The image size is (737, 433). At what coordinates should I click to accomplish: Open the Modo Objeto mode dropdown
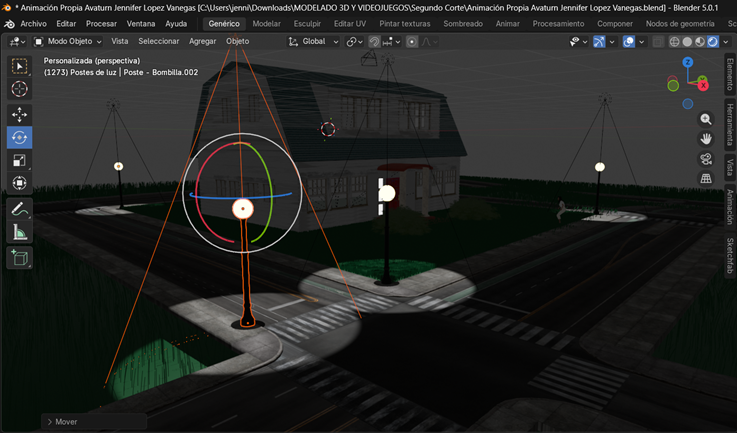[69, 42]
